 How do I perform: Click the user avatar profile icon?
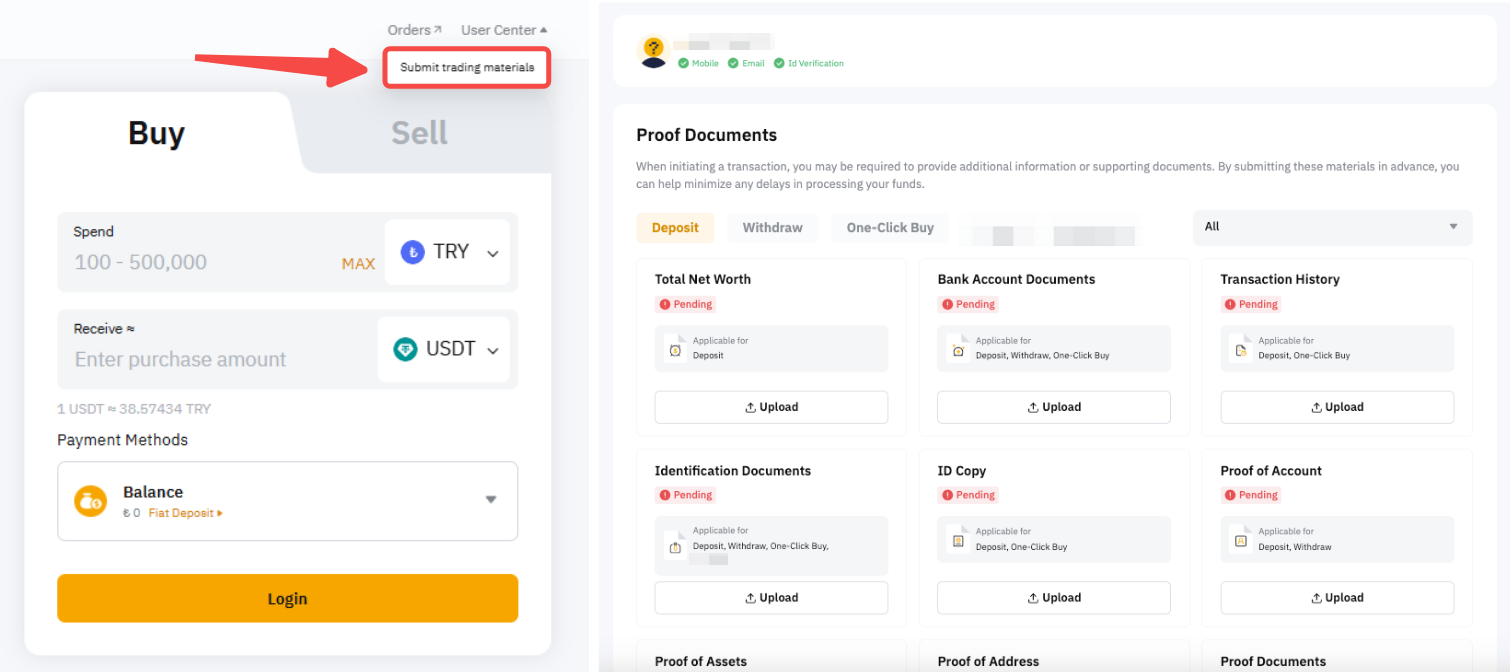tap(653, 52)
